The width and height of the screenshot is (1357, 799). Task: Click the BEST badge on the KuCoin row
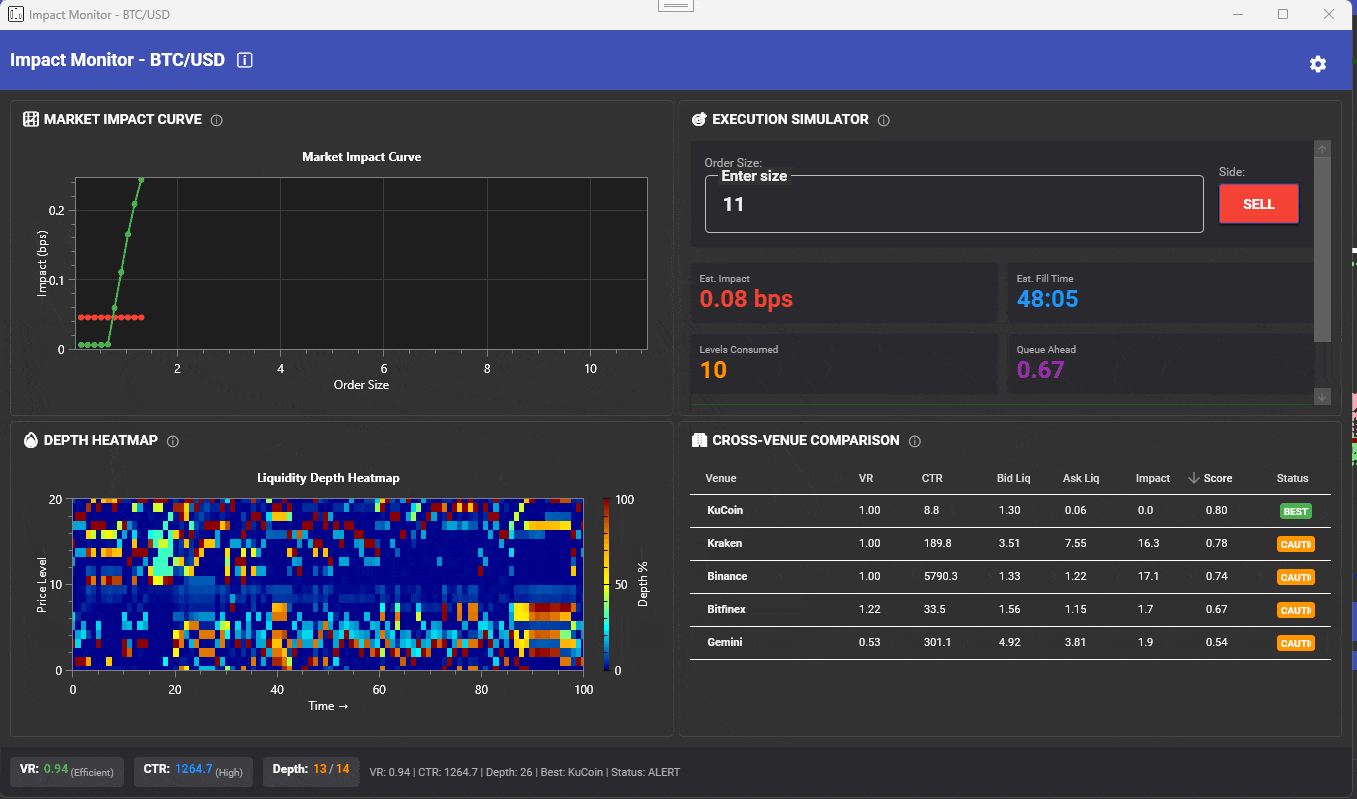pos(1295,511)
